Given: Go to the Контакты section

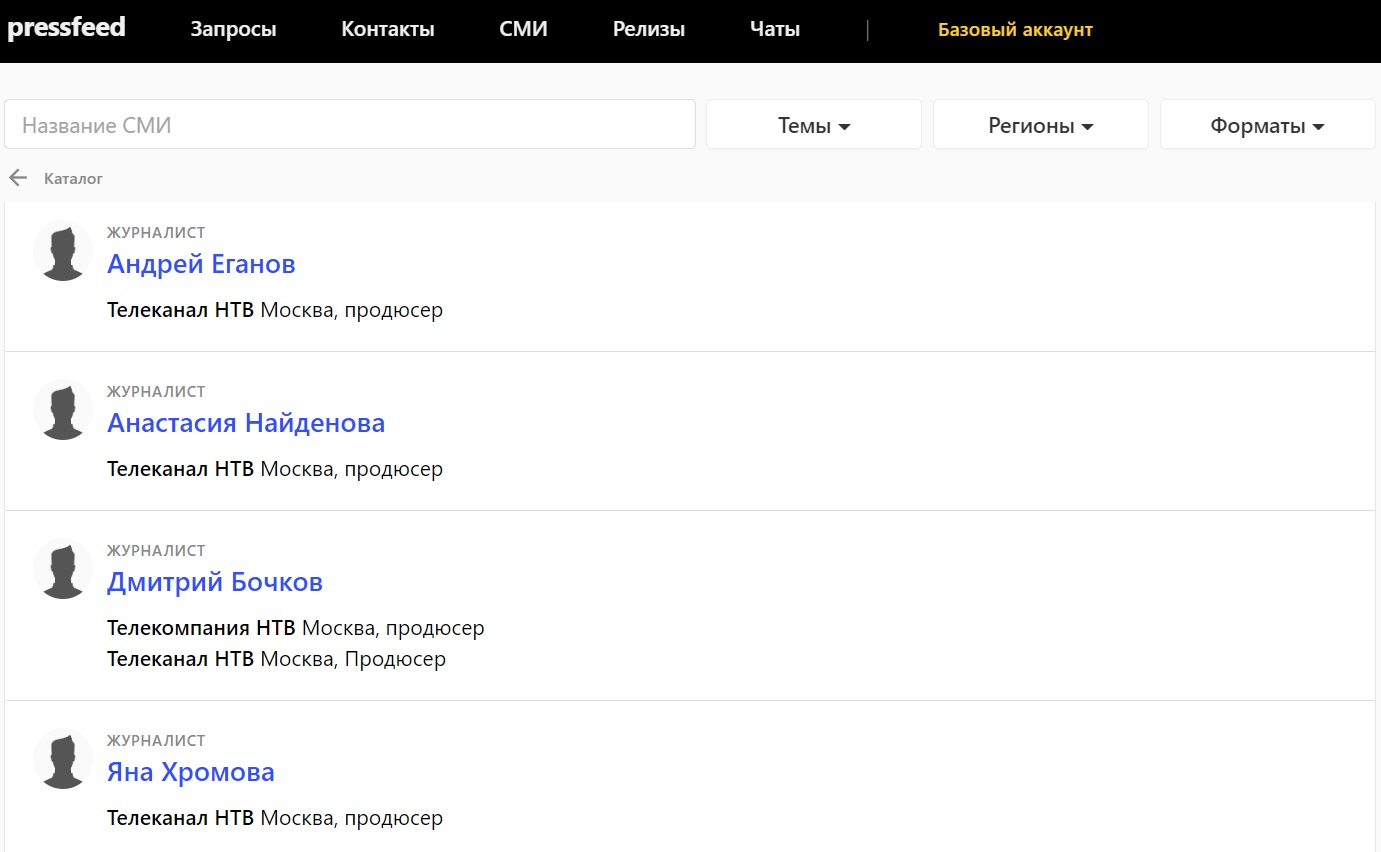Looking at the screenshot, I should point(388,30).
